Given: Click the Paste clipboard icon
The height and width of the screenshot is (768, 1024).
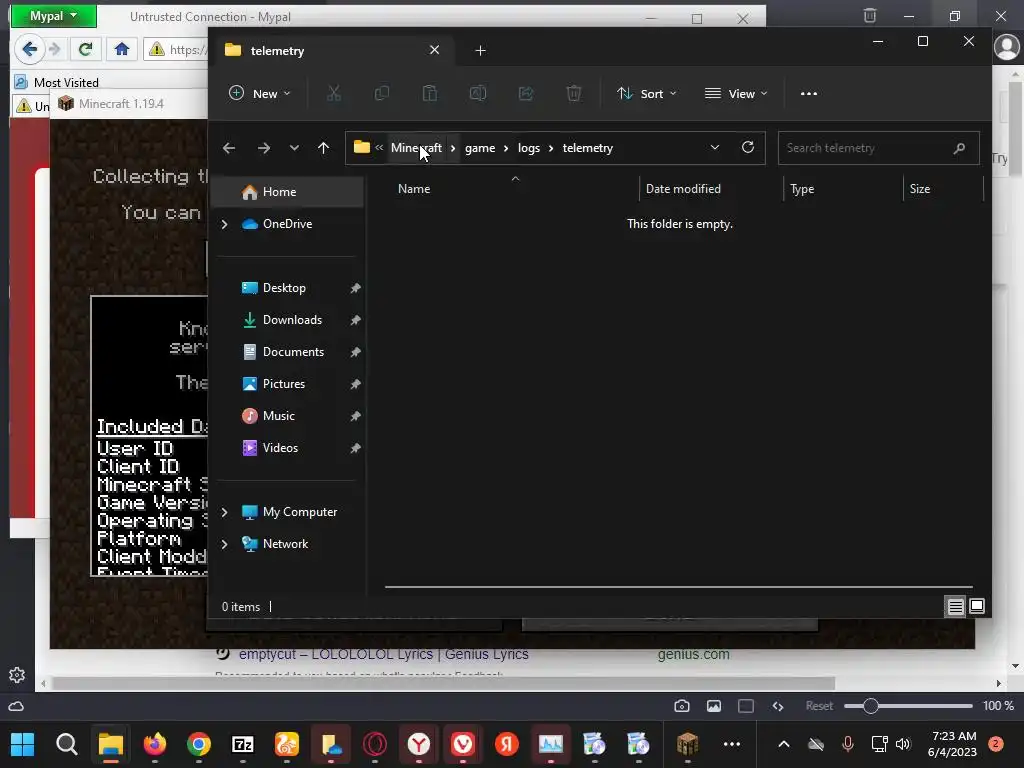Looking at the screenshot, I should click(x=430, y=93).
